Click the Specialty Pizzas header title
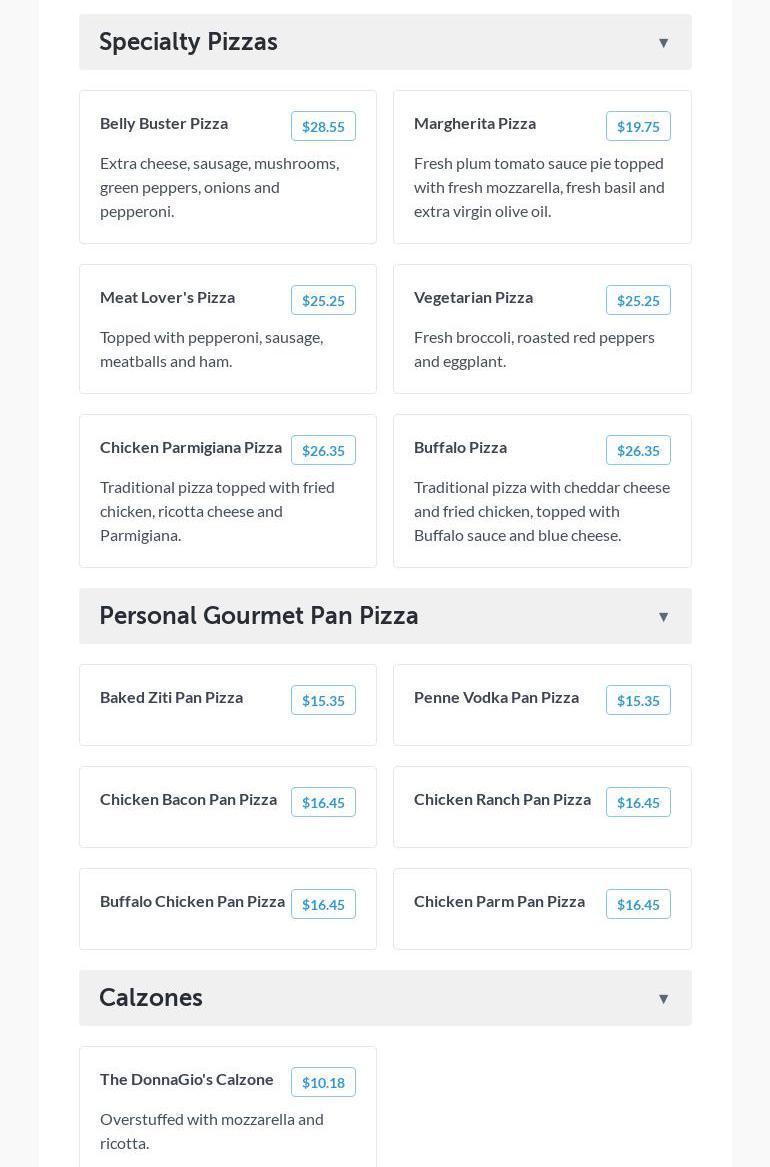Viewport: 770px width, 1167px height. [x=188, y=42]
